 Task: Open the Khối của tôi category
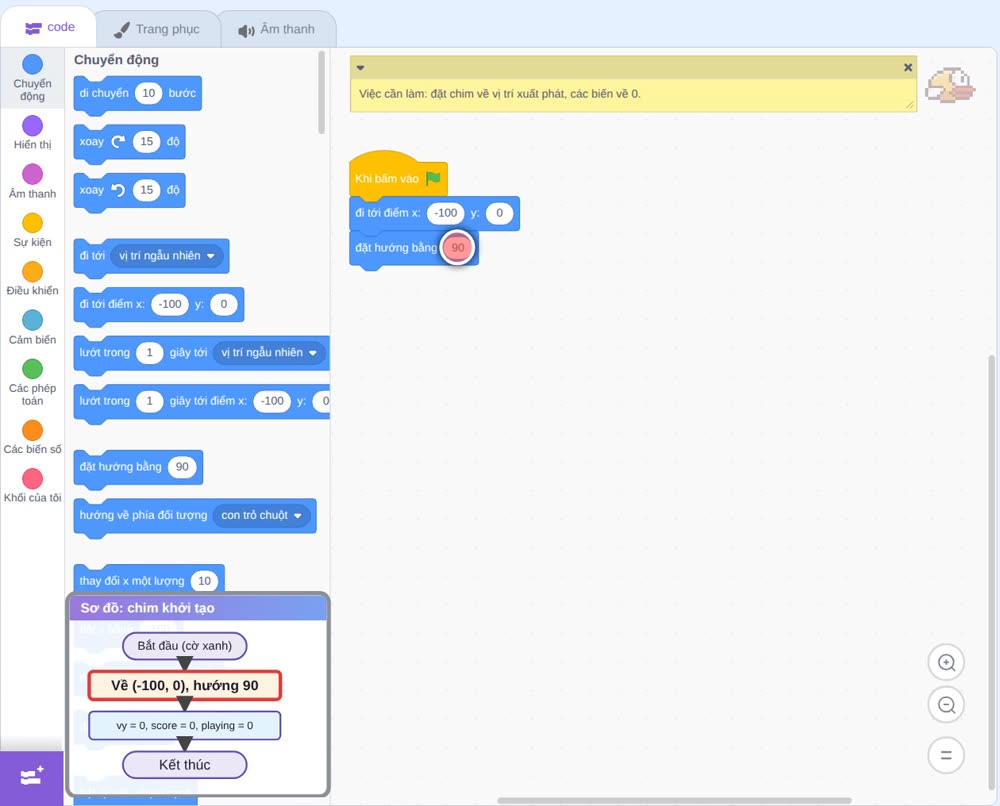click(33, 486)
